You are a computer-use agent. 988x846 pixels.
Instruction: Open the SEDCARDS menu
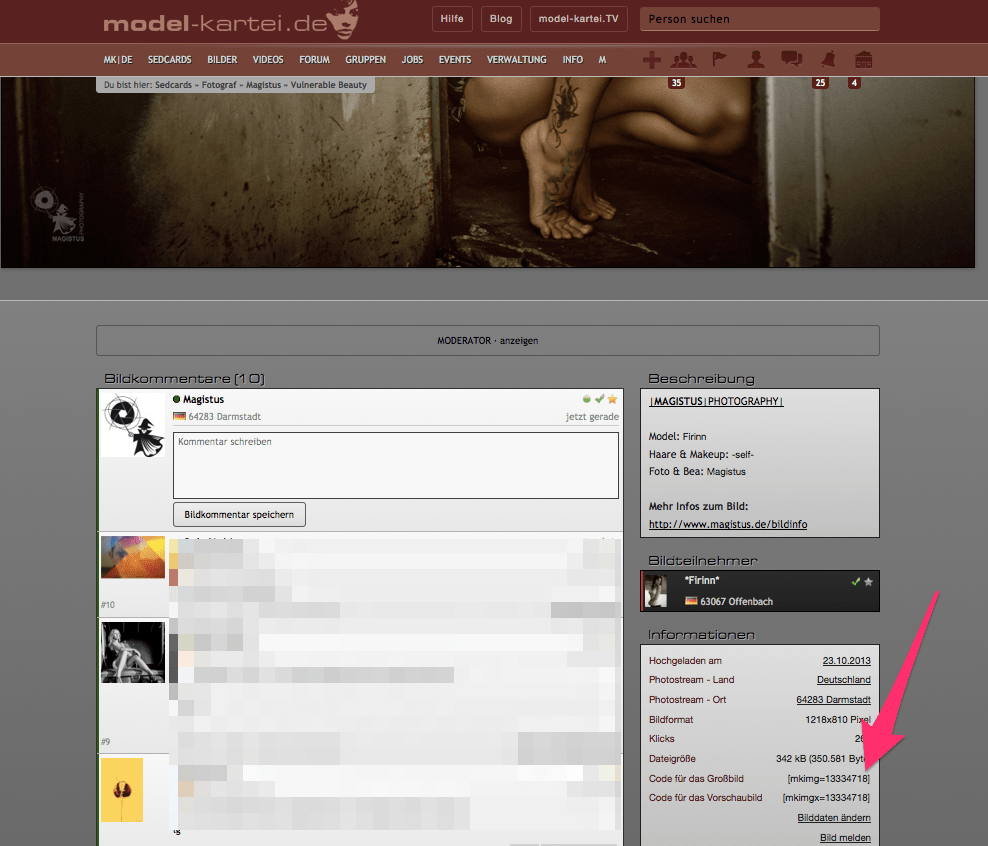(169, 60)
